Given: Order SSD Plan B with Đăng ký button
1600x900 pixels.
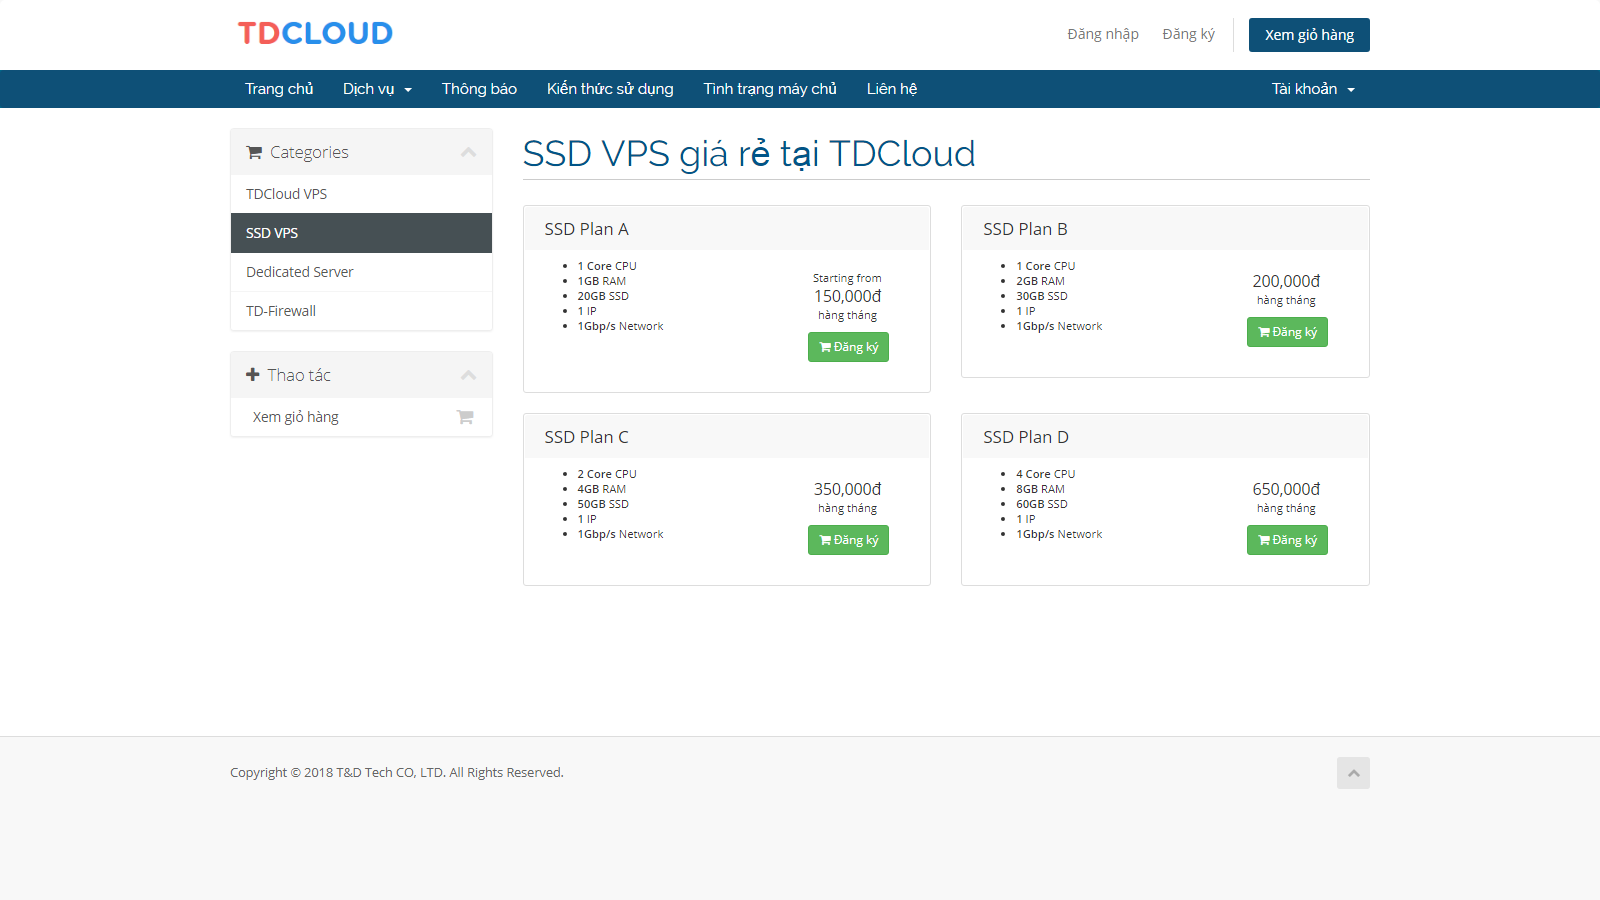Looking at the screenshot, I should (x=1287, y=332).
